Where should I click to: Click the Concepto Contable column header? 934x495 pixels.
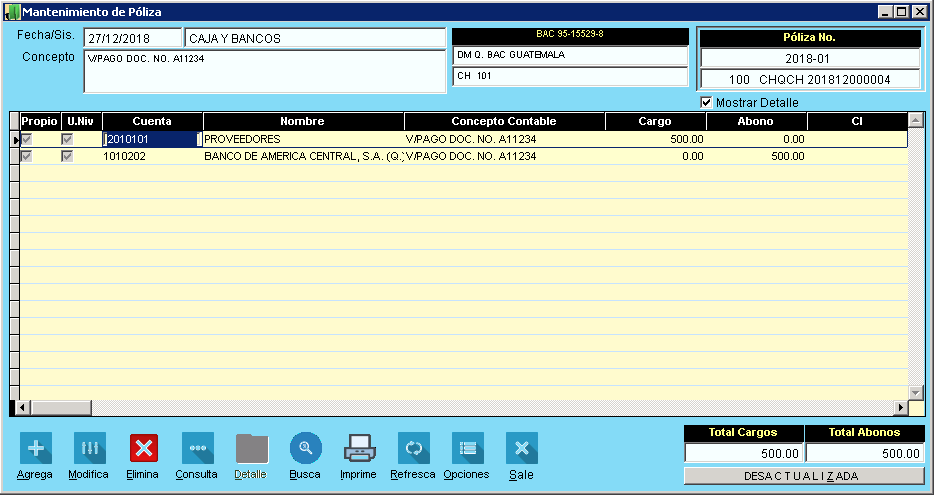pos(504,122)
